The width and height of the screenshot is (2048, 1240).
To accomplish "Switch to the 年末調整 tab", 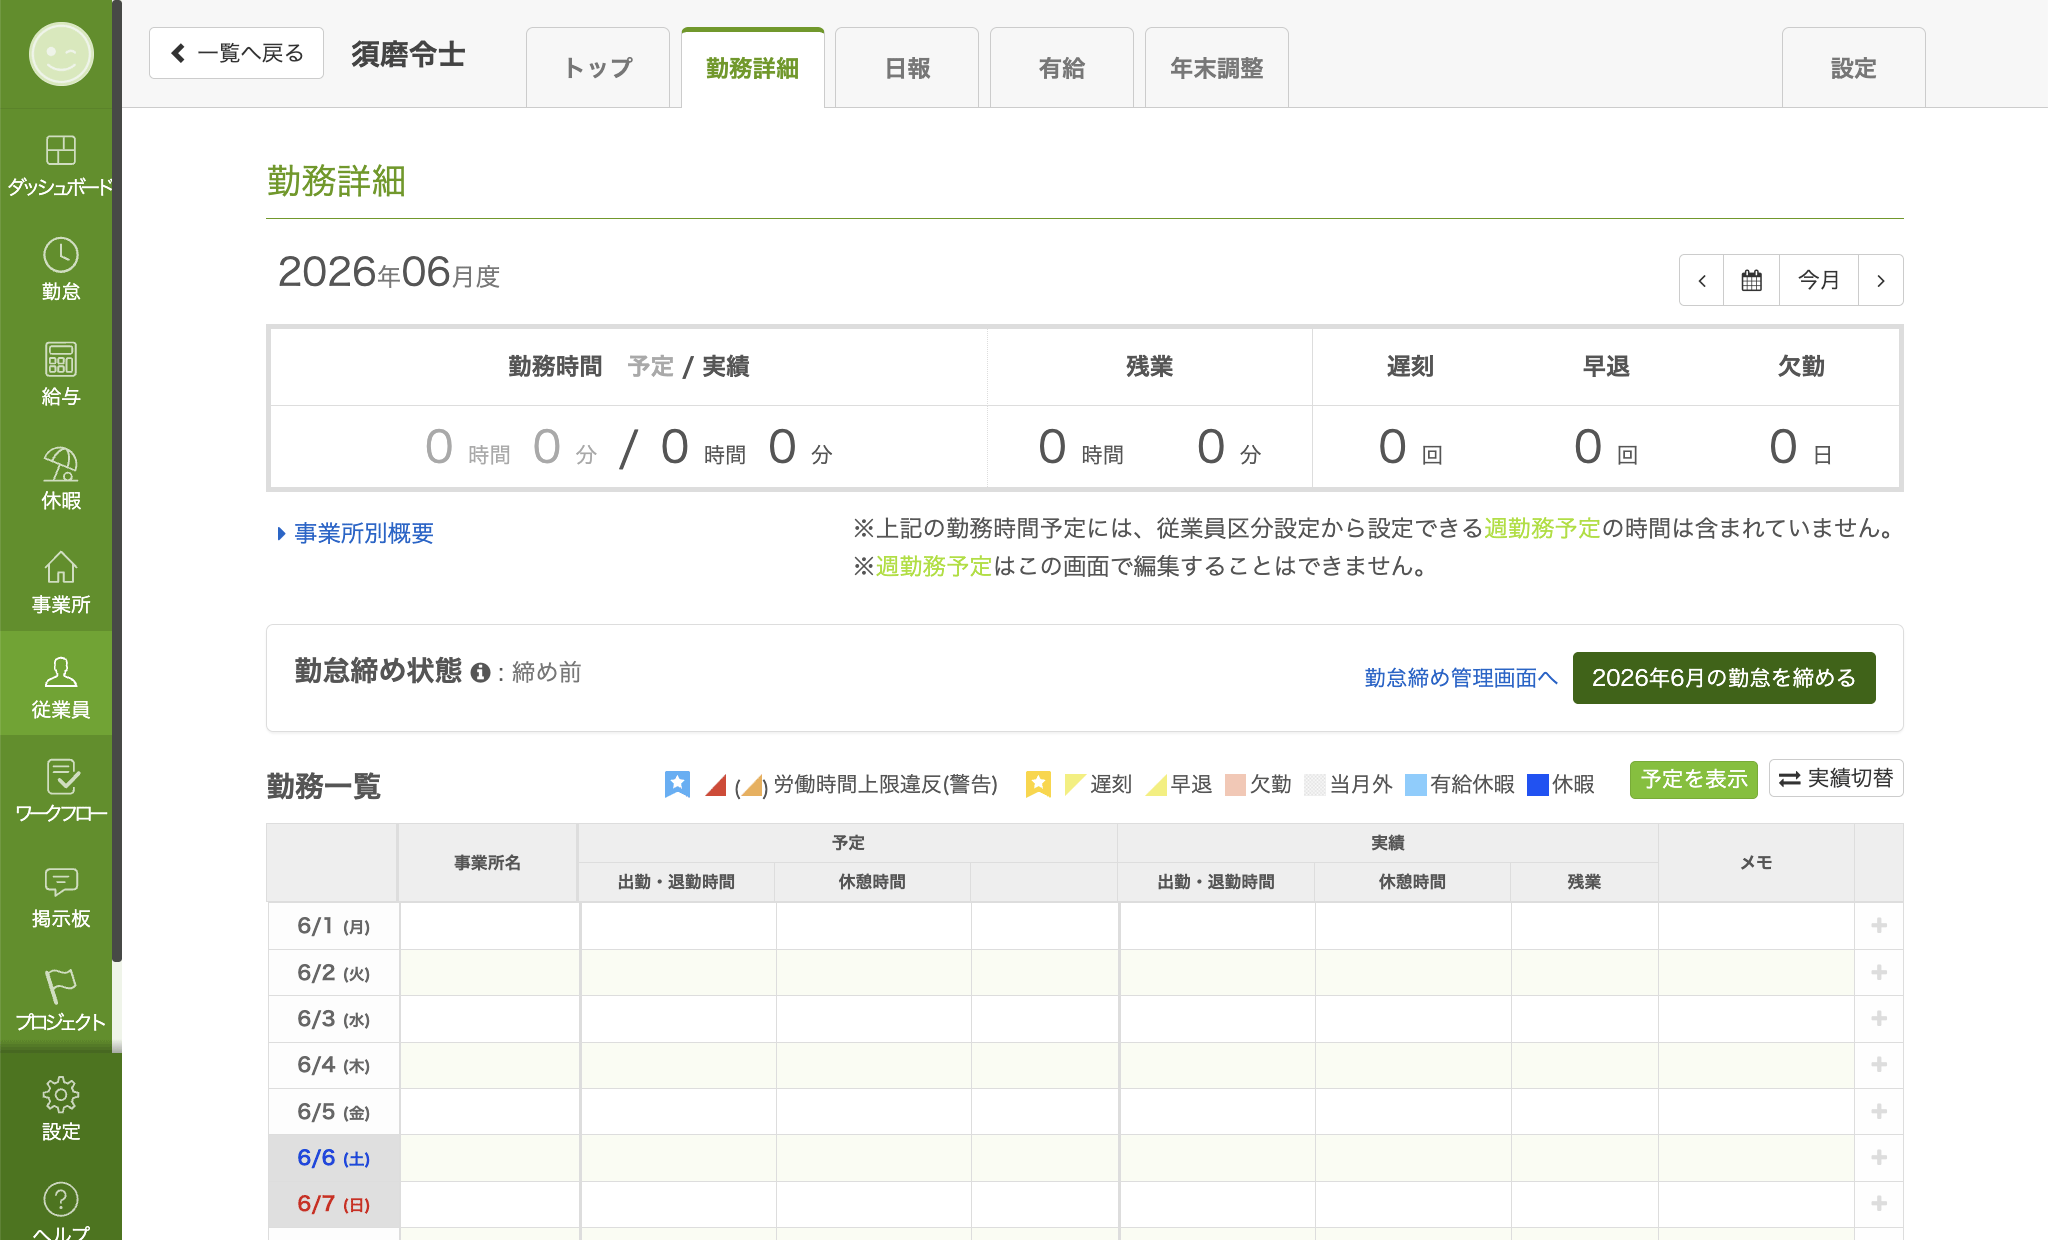I will pyautogui.click(x=1216, y=68).
